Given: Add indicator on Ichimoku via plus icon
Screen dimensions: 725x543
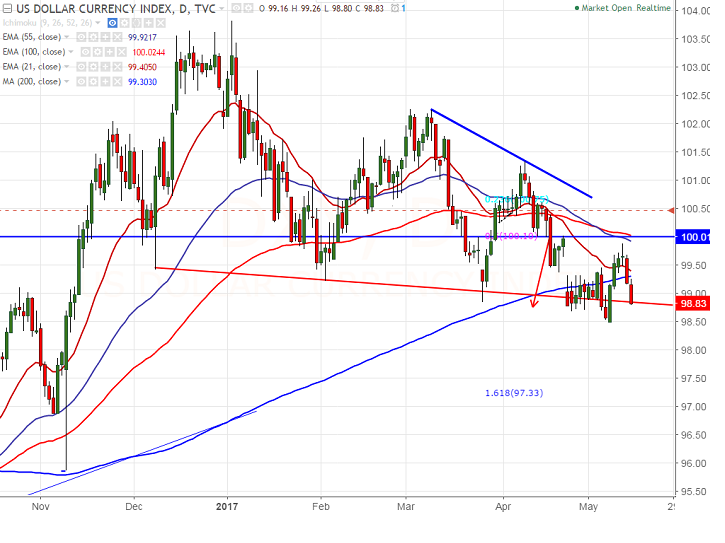Looking at the screenshot, I should (148, 23).
